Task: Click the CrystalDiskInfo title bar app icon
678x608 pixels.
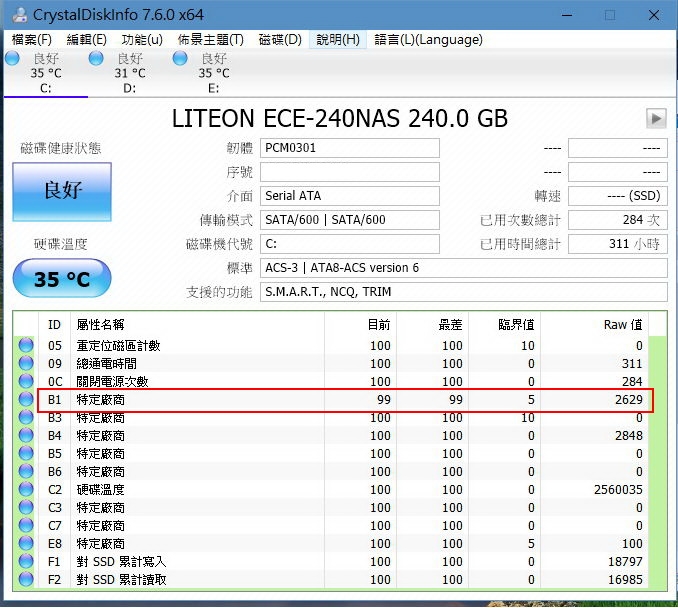Action: tap(19, 15)
